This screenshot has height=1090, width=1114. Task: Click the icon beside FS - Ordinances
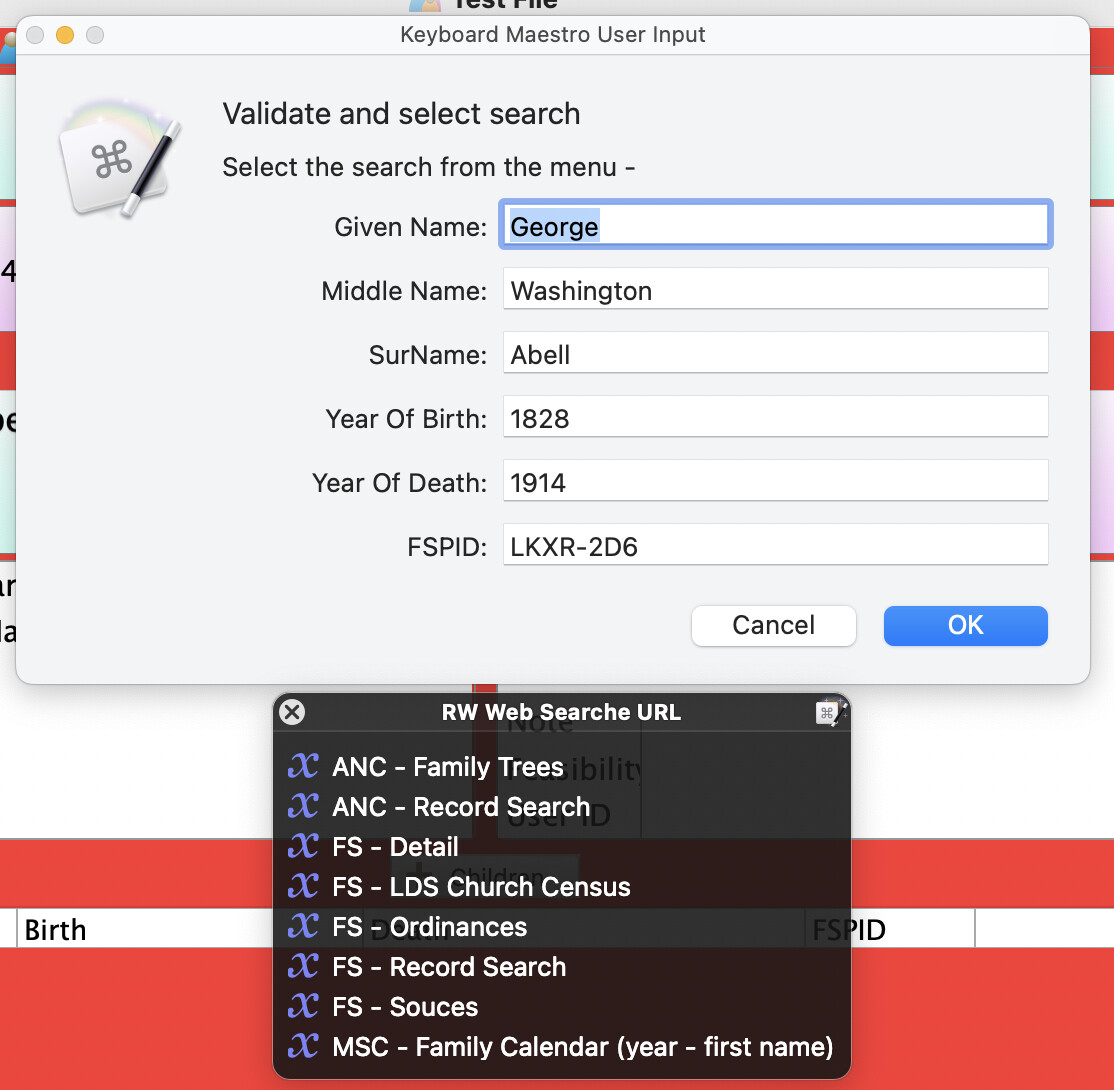coord(303,927)
